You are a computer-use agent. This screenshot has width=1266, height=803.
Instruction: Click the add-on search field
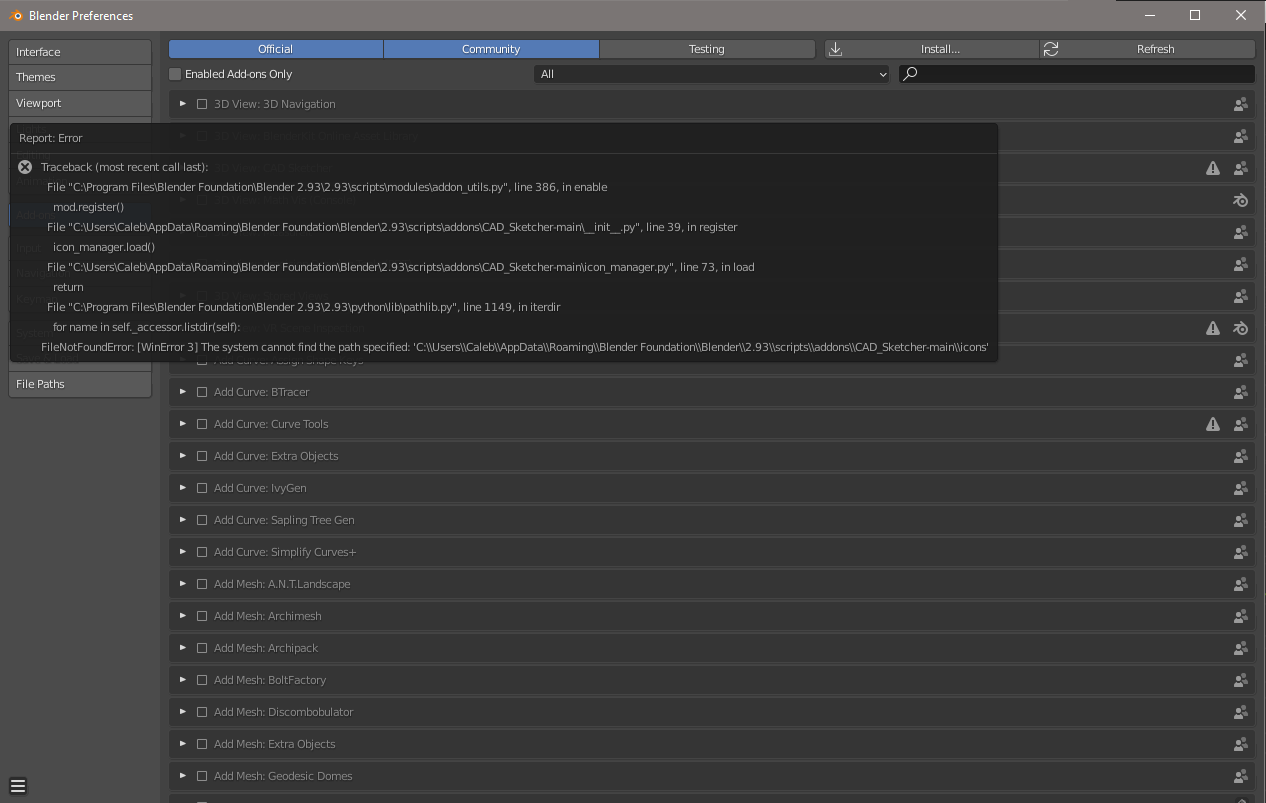click(1077, 74)
